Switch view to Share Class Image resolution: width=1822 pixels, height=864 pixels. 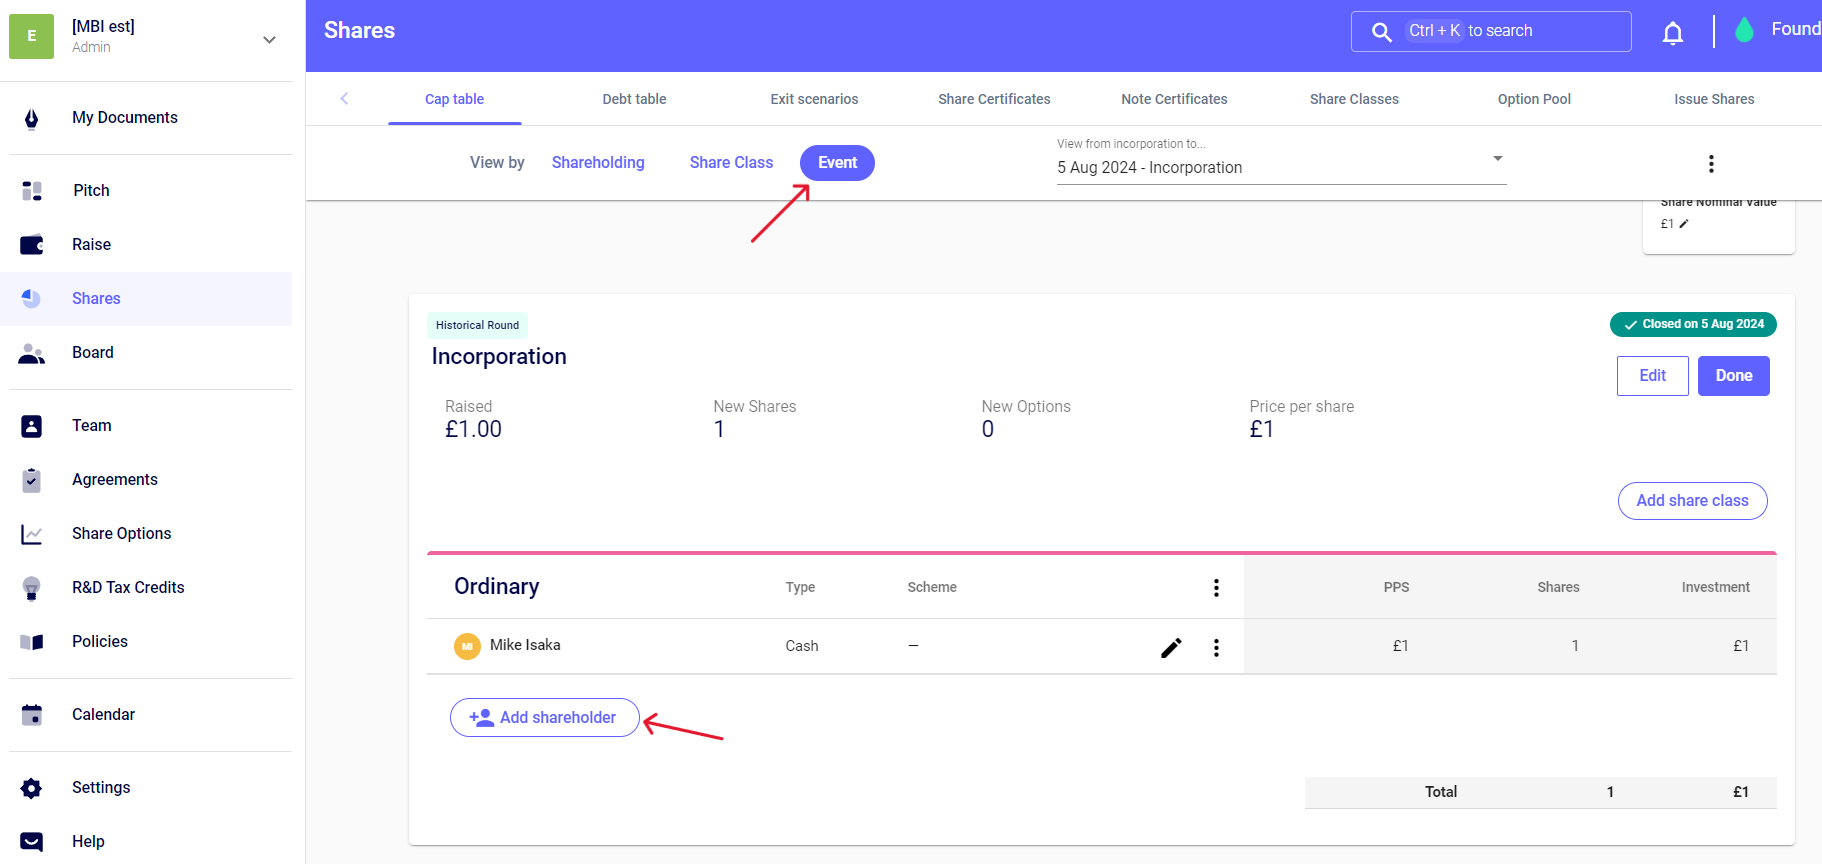[x=731, y=163]
